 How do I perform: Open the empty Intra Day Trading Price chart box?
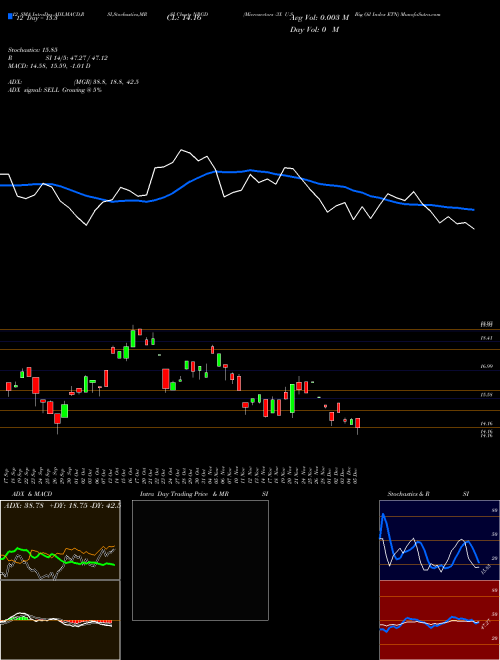(200, 560)
